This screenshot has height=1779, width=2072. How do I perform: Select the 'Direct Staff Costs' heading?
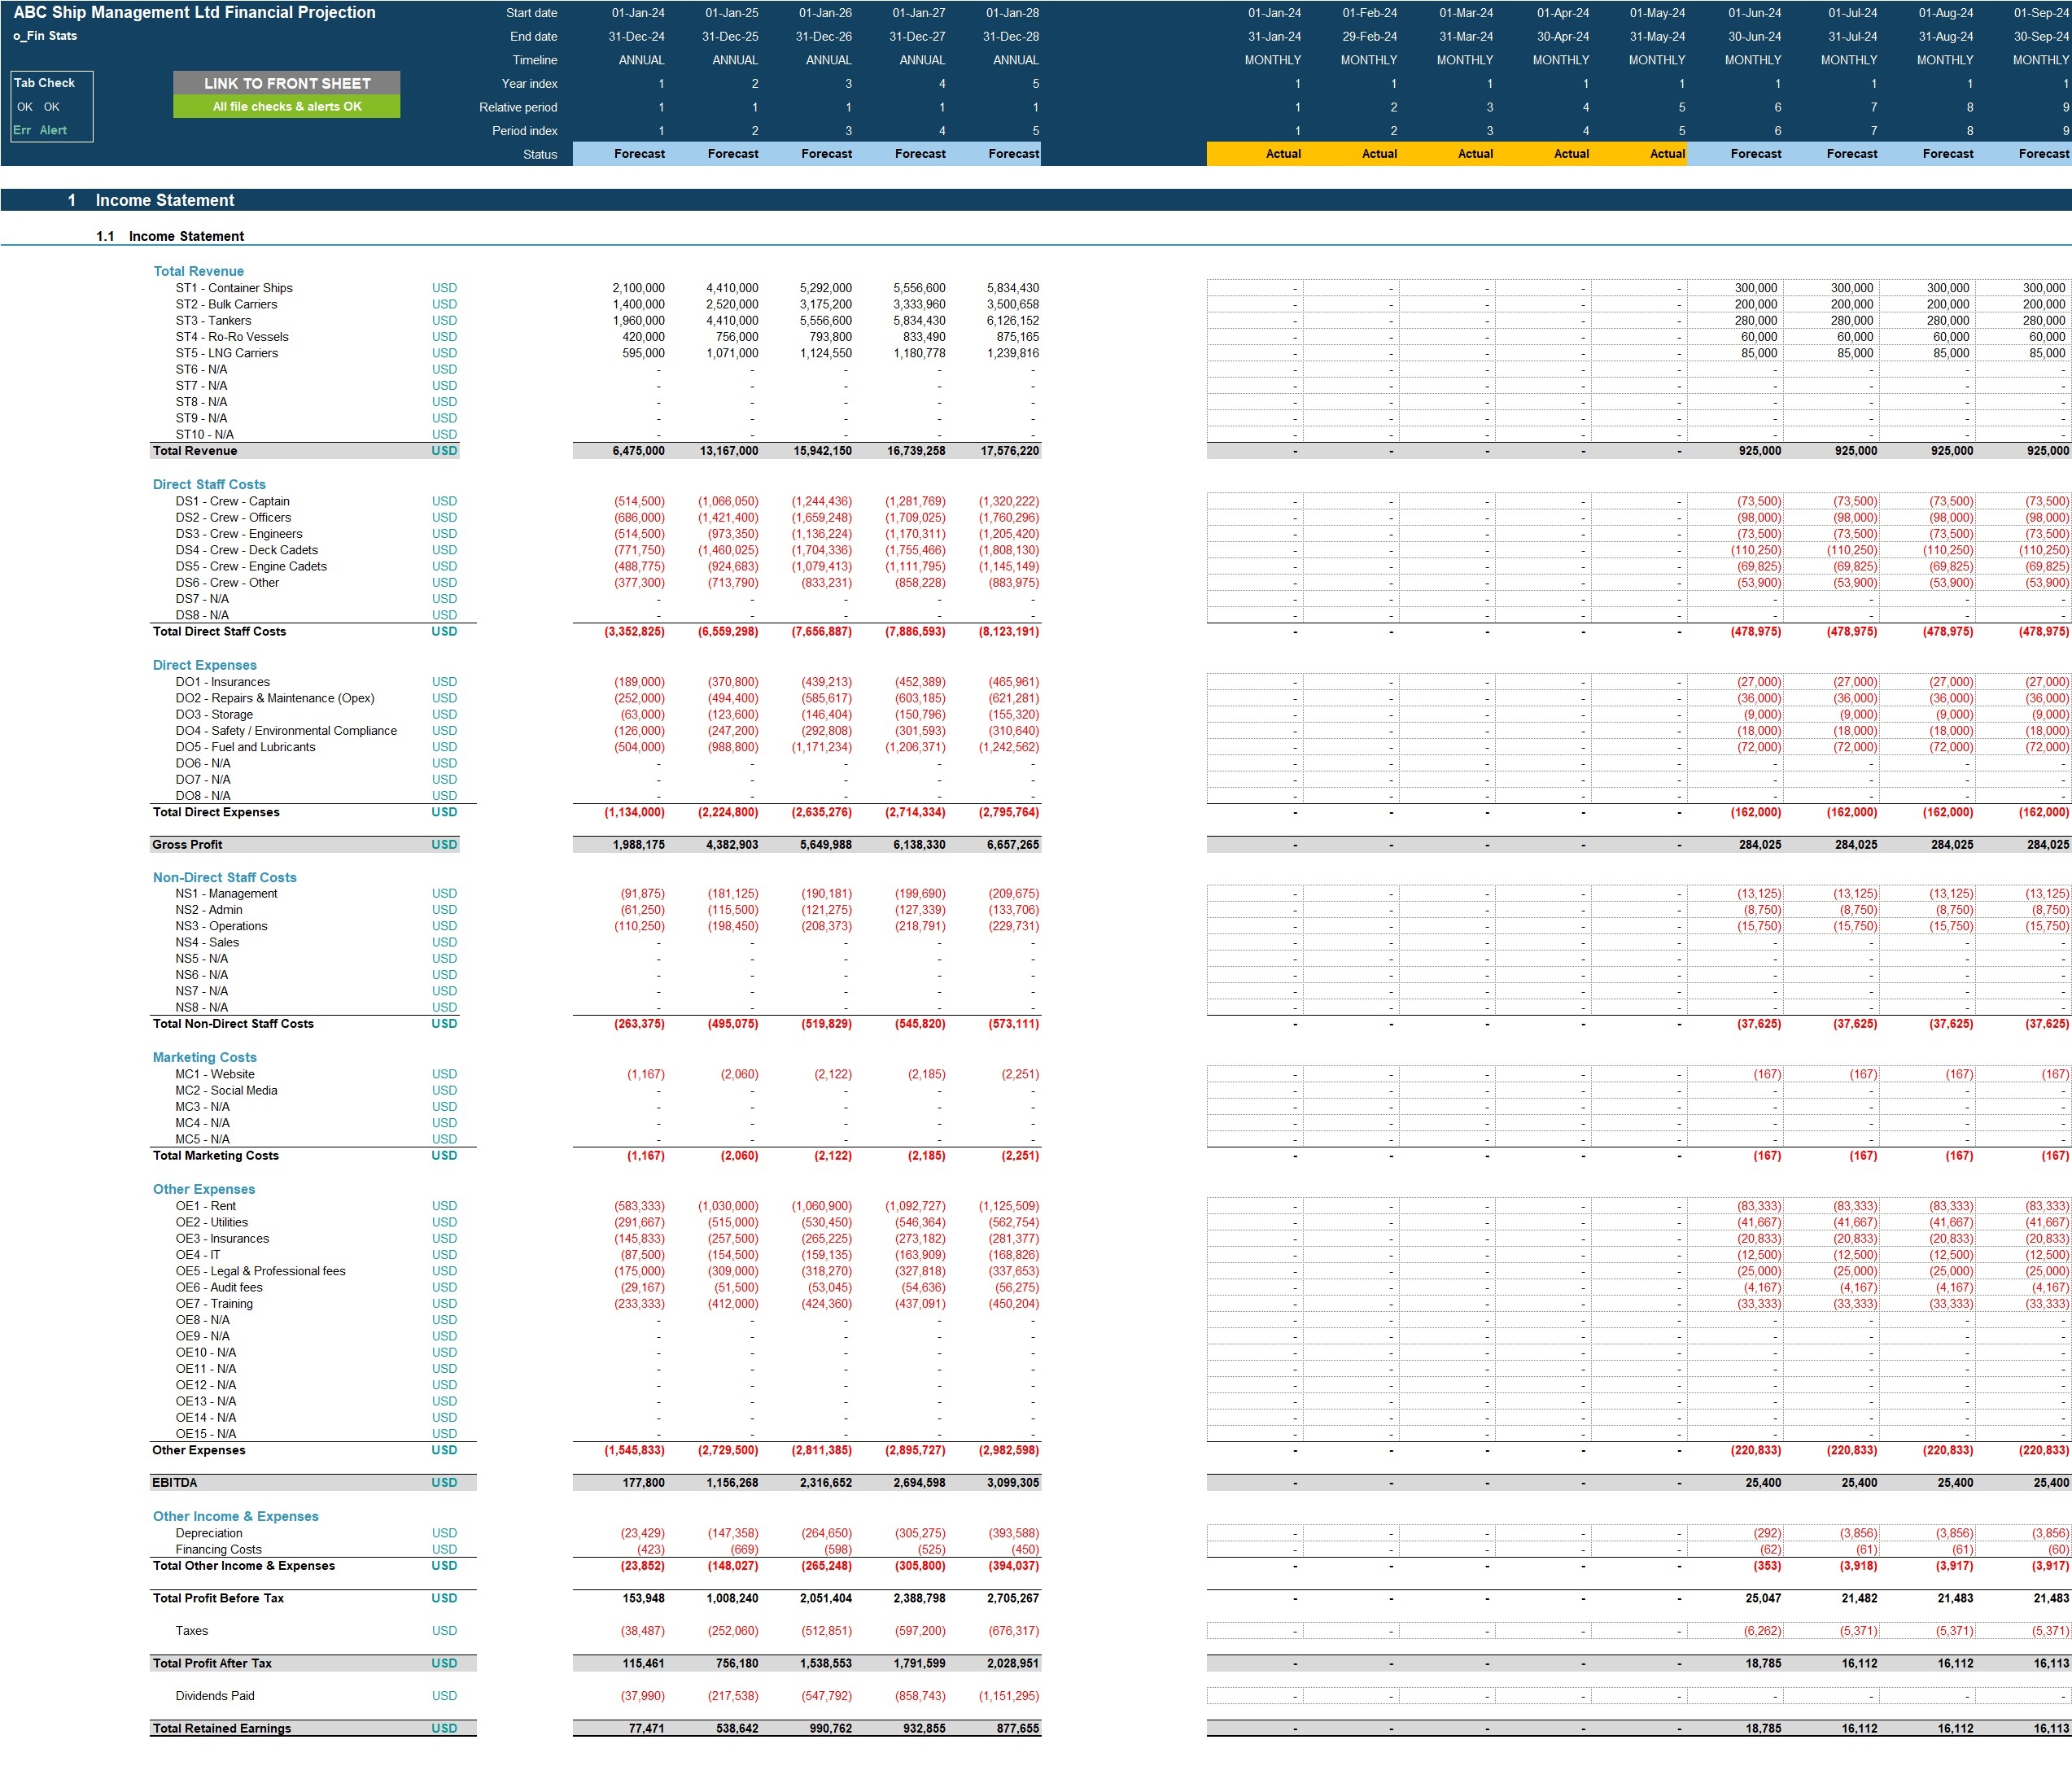(209, 484)
